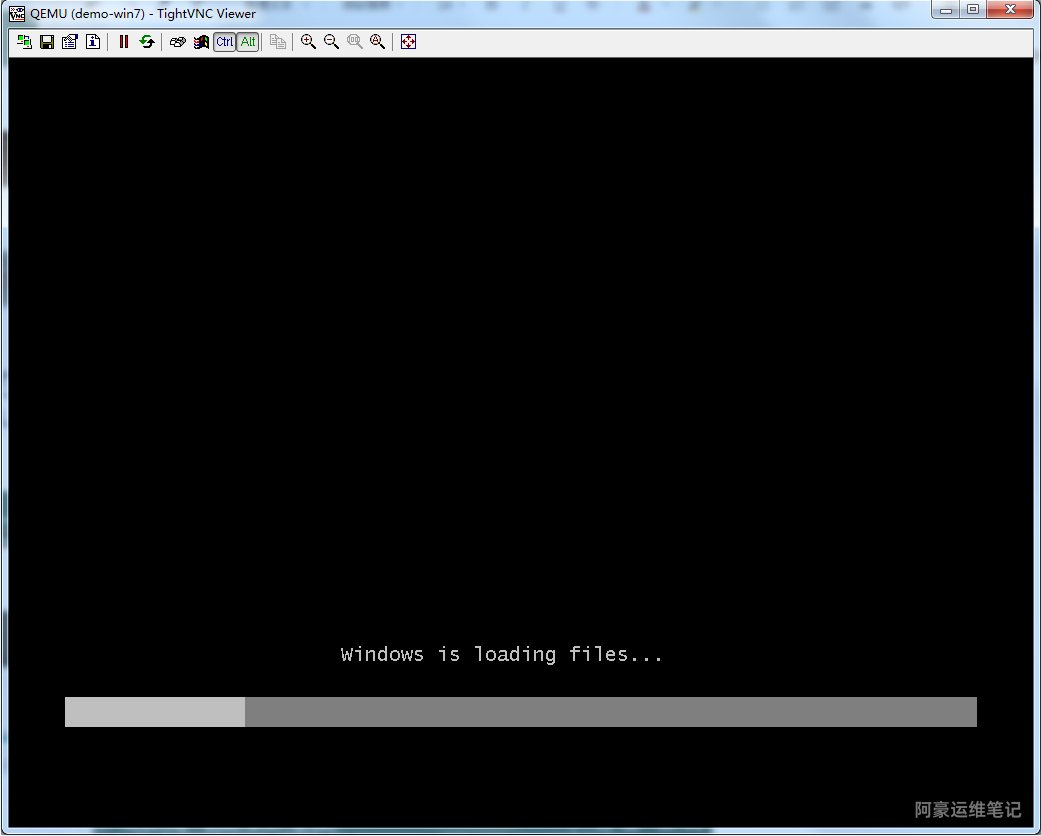The image size is (1041, 836).
Task: Save the session to a file
Action: point(47,42)
